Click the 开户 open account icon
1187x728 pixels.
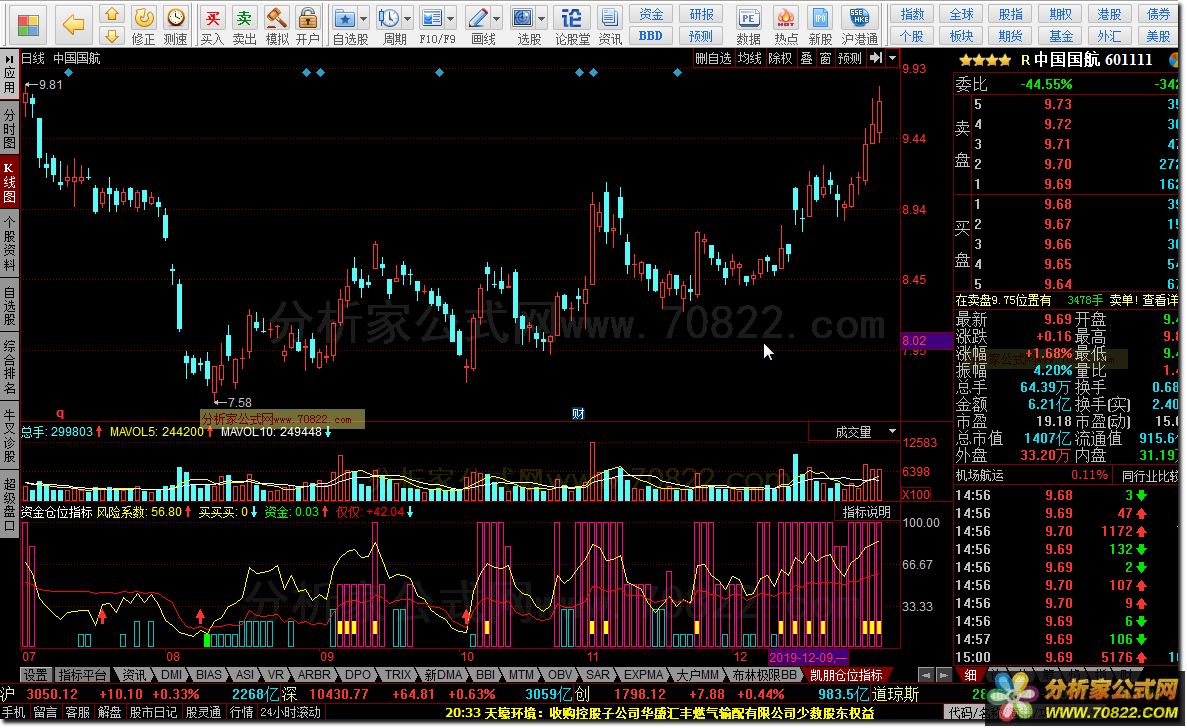click(307, 26)
